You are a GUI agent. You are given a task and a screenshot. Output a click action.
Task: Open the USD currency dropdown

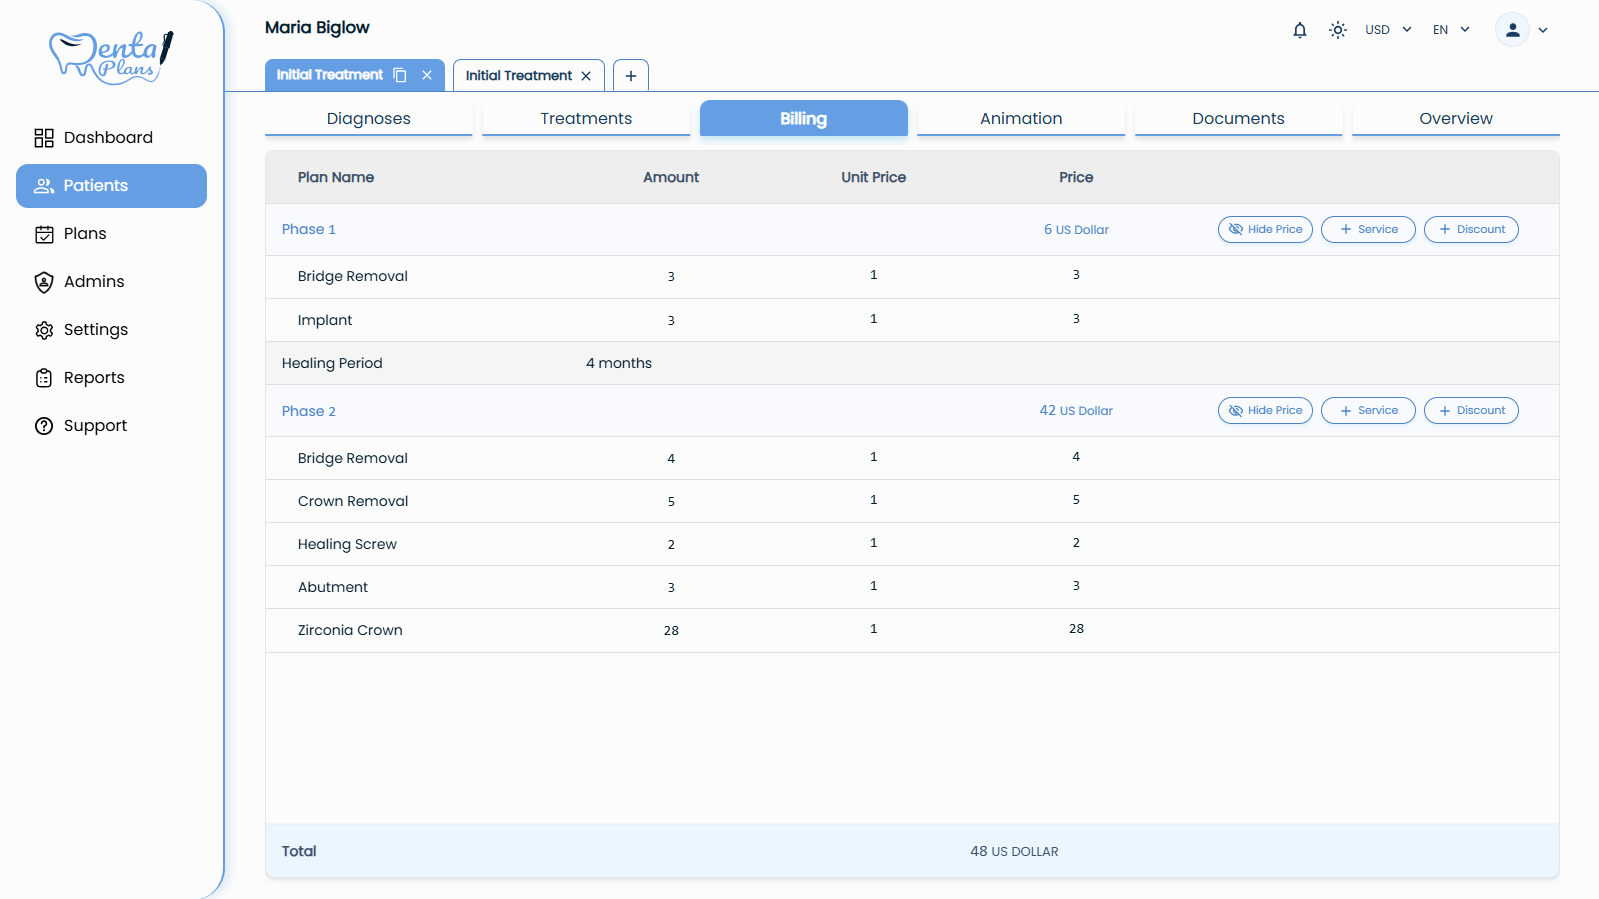point(1388,30)
